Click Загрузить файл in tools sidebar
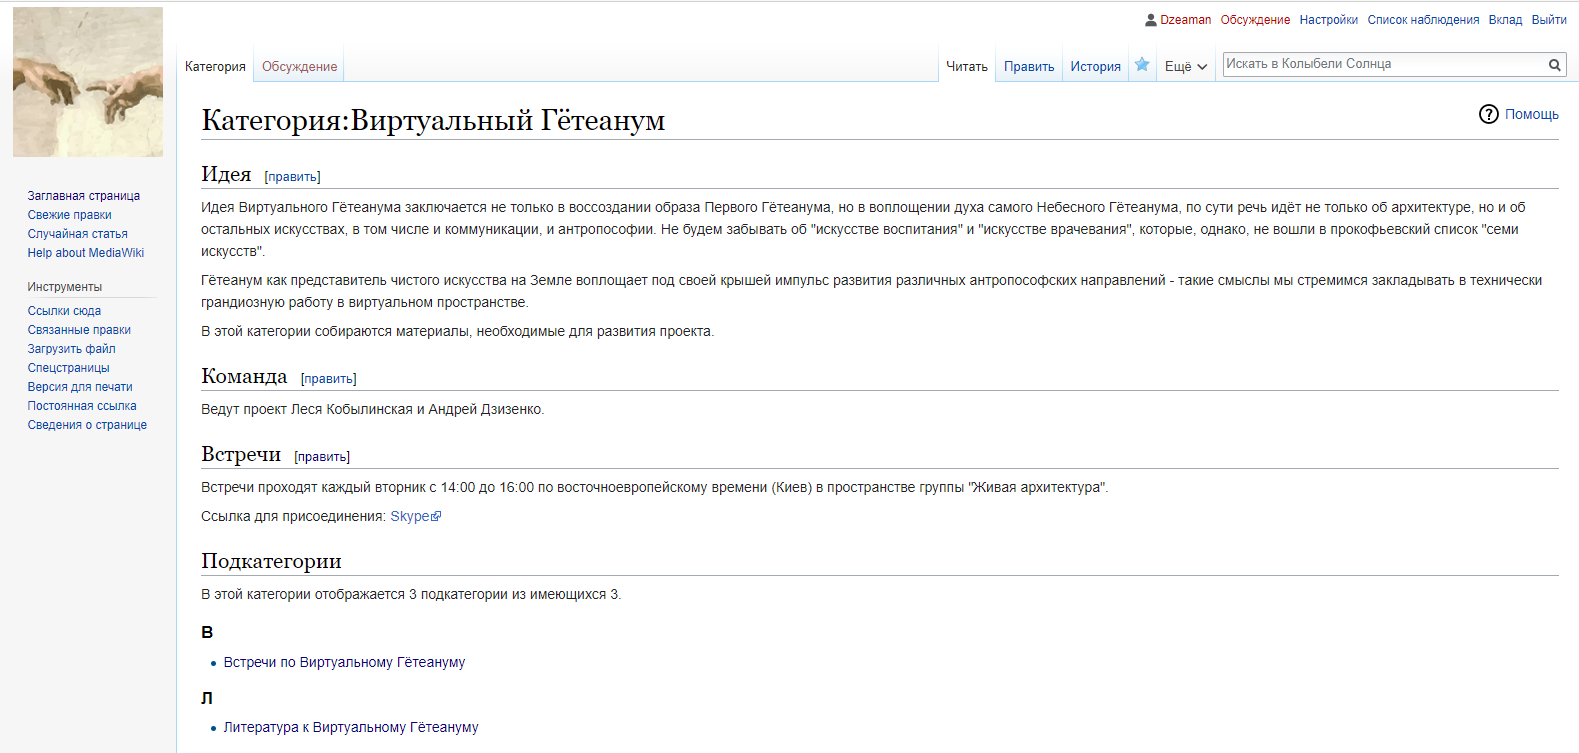The image size is (1579, 753). (x=72, y=349)
